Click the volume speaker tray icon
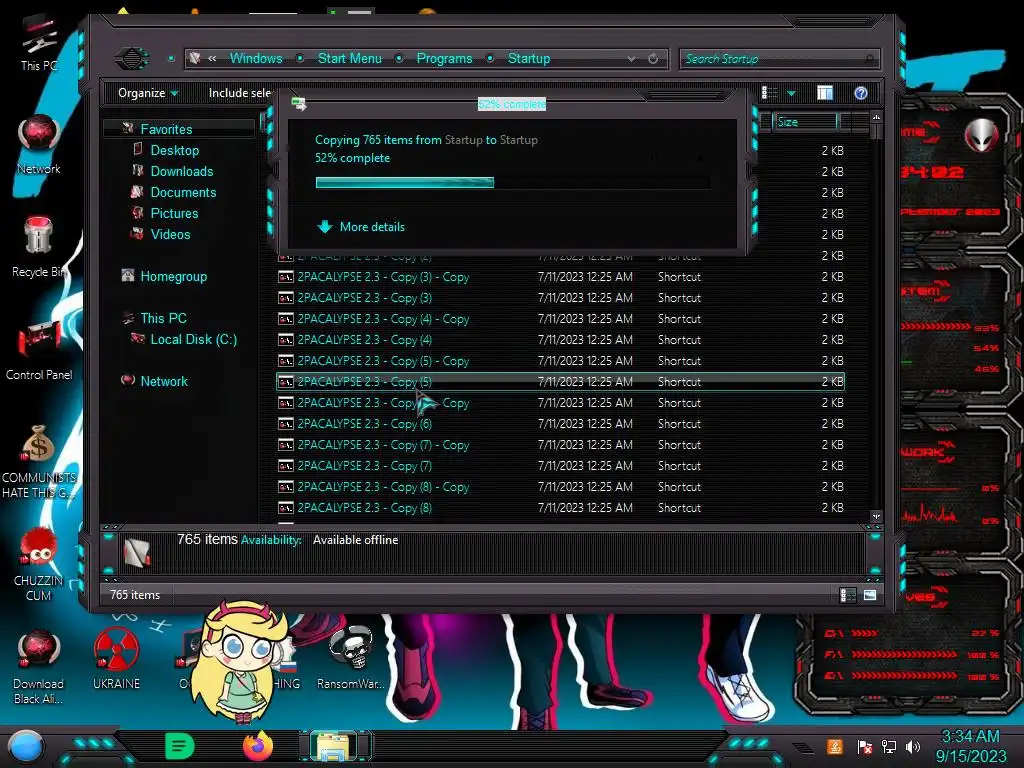This screenshot has height=768, width=1024. pos(913,746)
